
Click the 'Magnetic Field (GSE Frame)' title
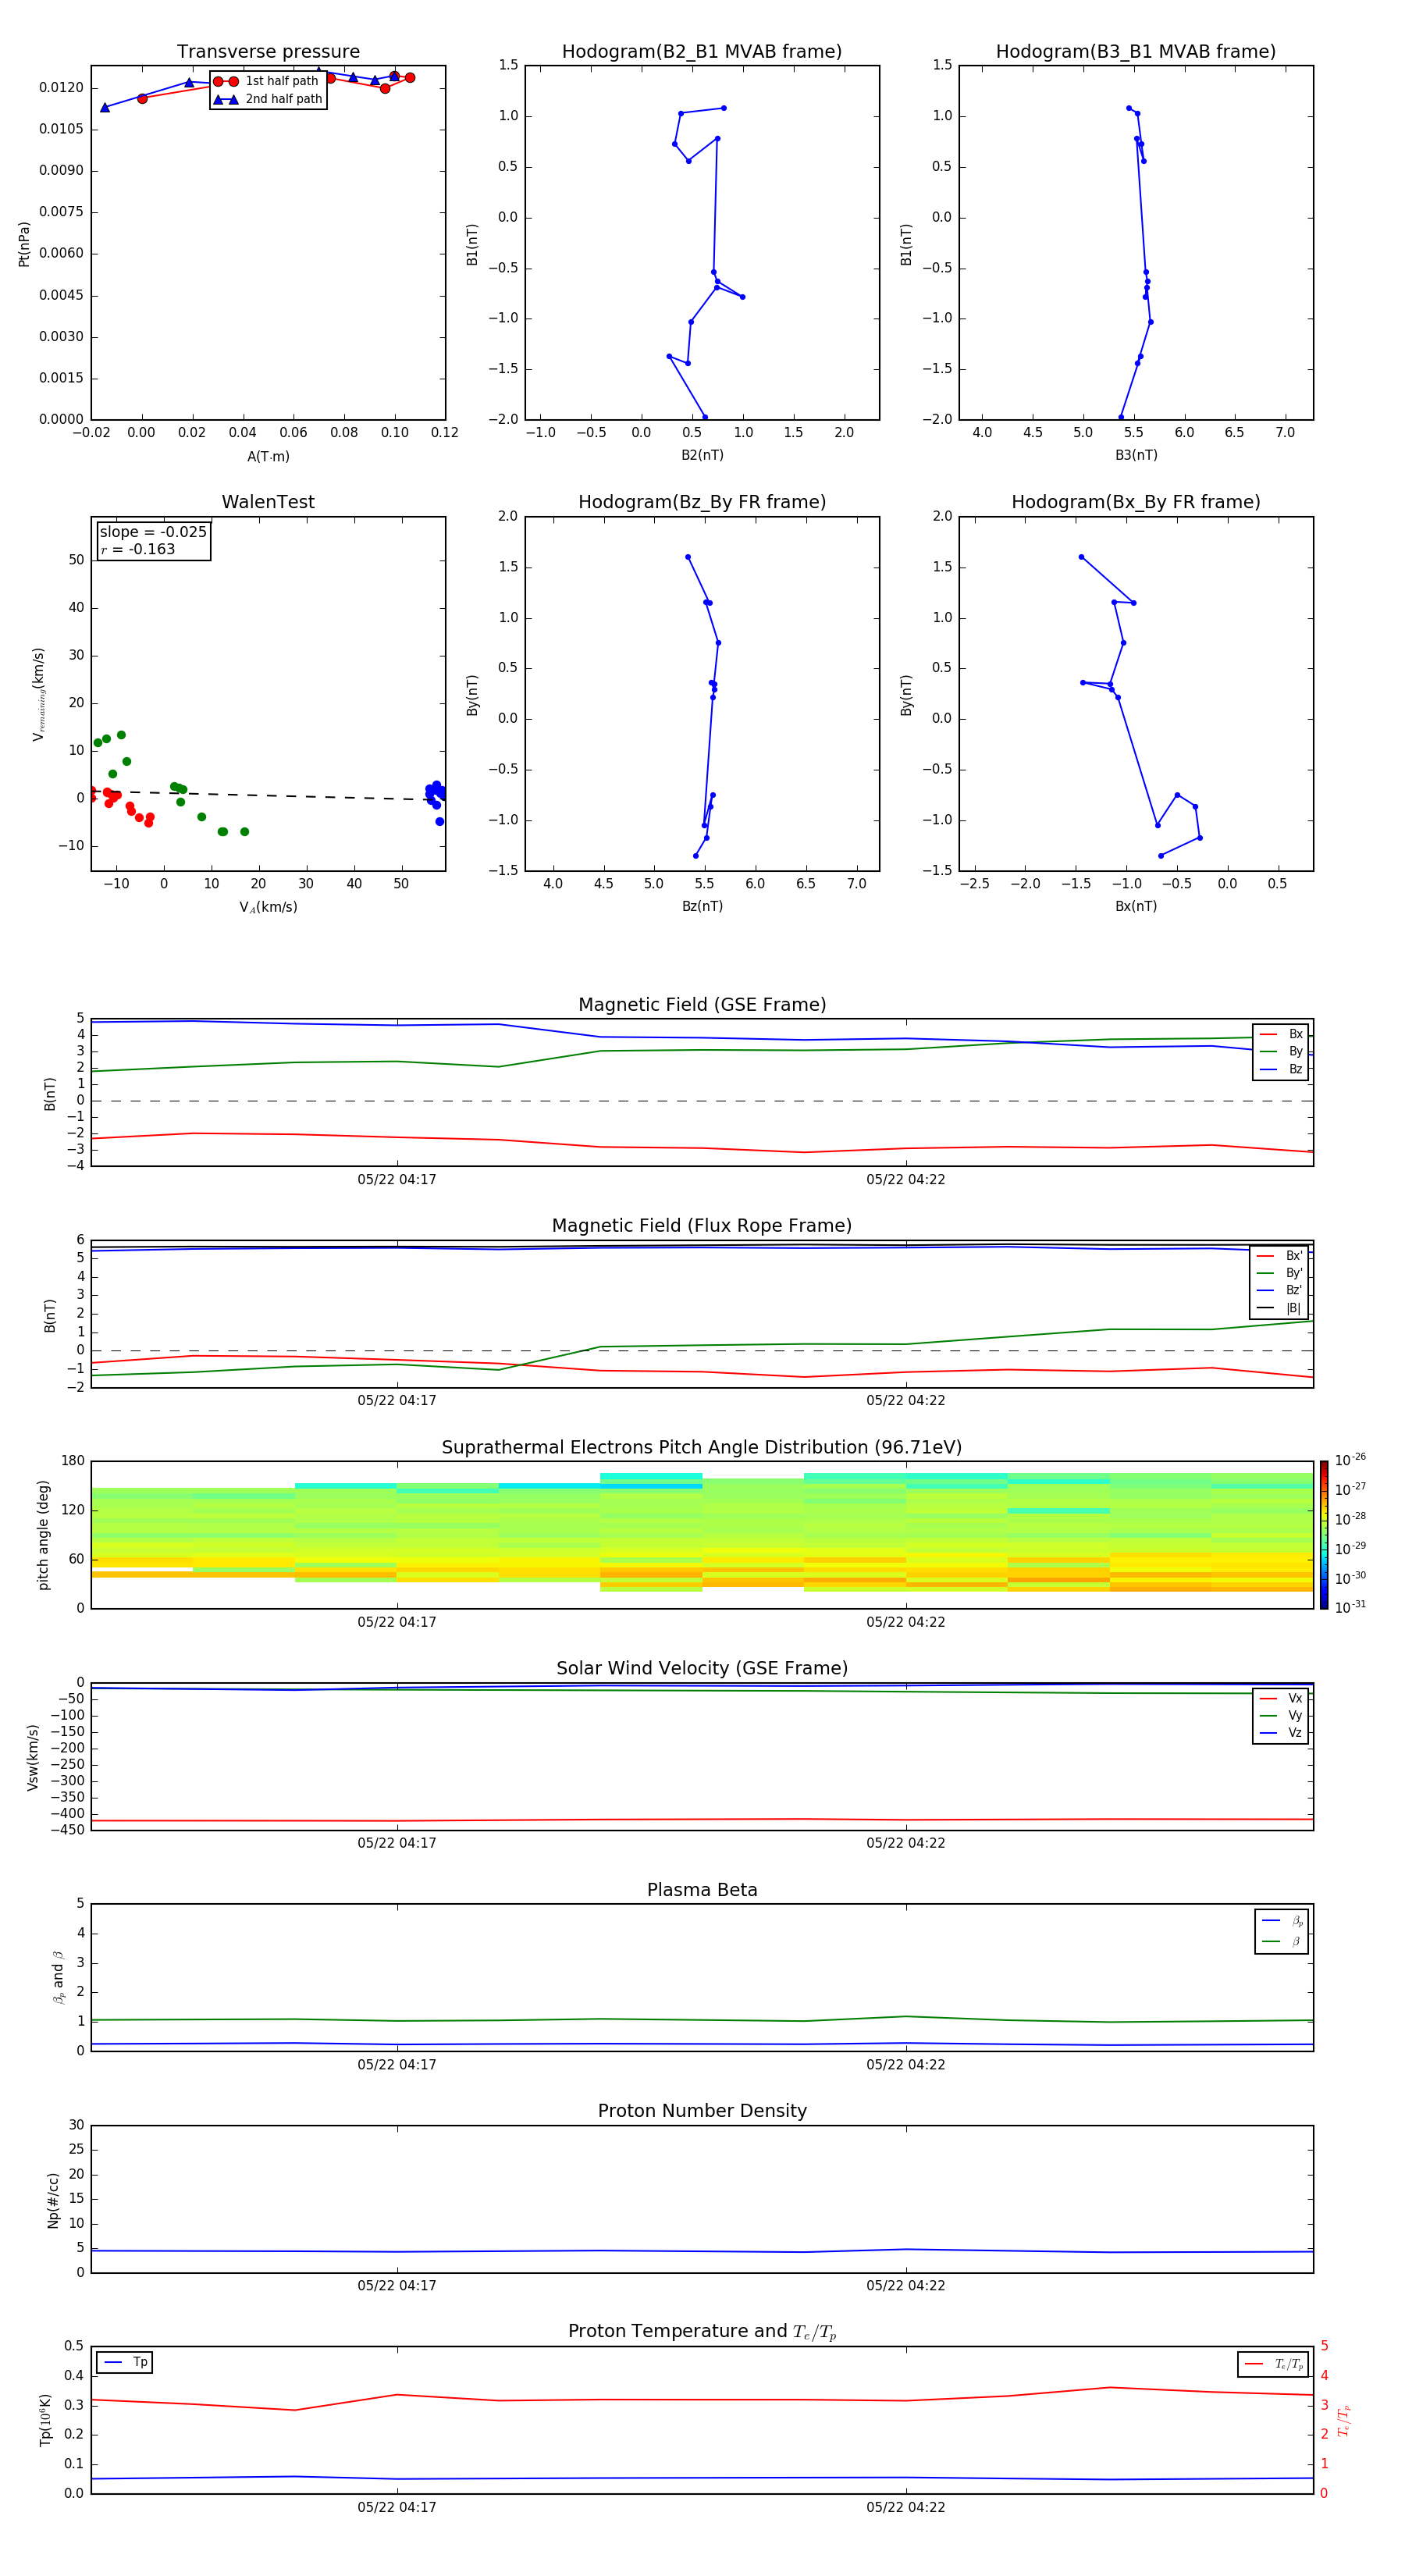(x=702, y=1005)
